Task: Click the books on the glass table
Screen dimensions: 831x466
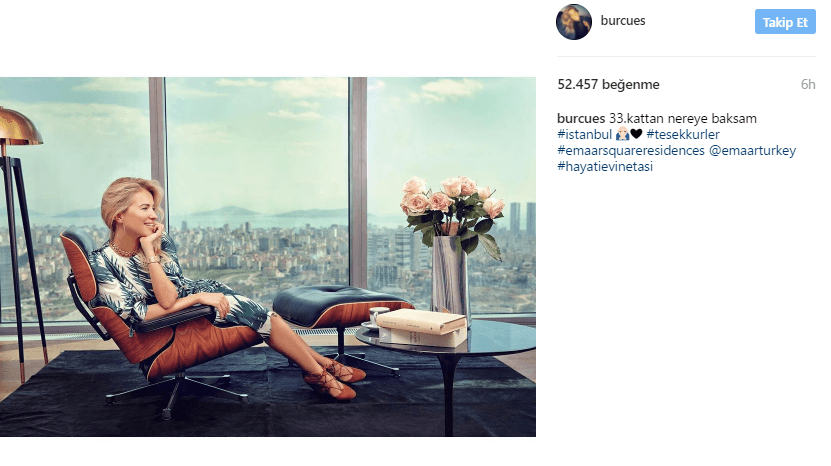Action: point(422,328)
